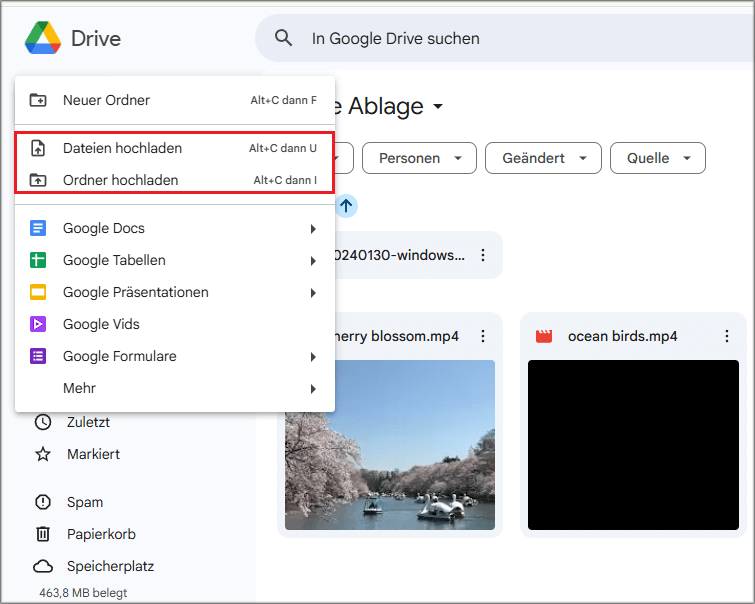755x604 pixels.
Task: Click the Drive title text in header
Action: point(96,39)
